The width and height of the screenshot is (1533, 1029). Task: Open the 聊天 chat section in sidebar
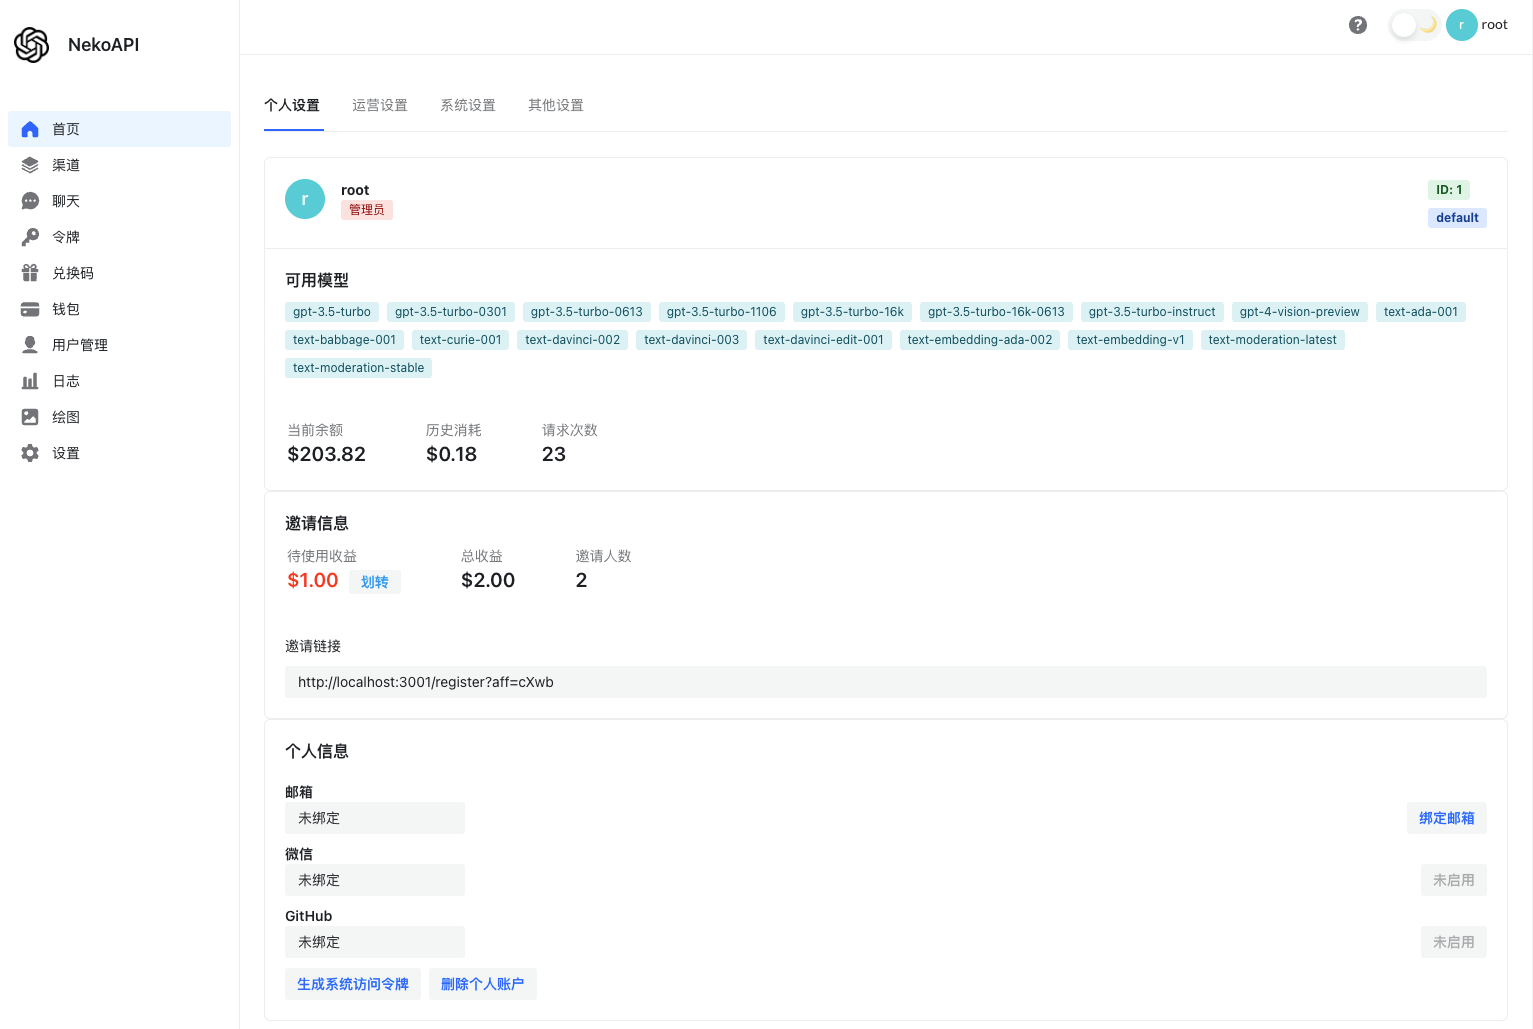66,200
